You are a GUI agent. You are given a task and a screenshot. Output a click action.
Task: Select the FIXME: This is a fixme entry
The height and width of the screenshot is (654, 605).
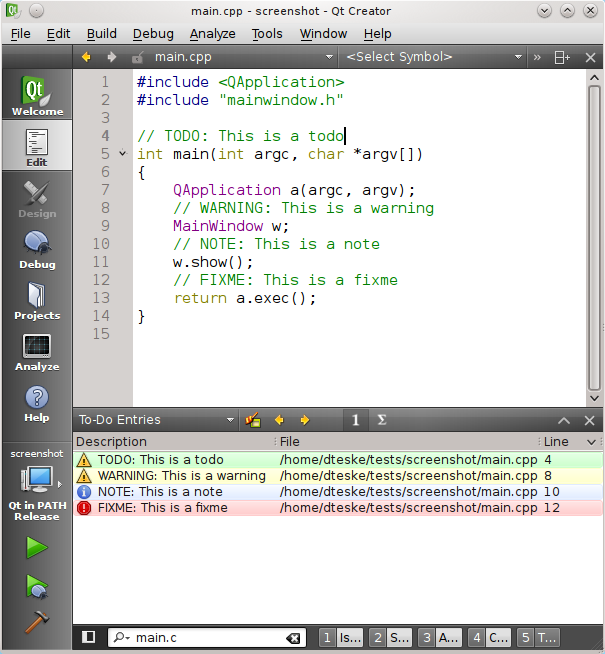coord(338,508)
